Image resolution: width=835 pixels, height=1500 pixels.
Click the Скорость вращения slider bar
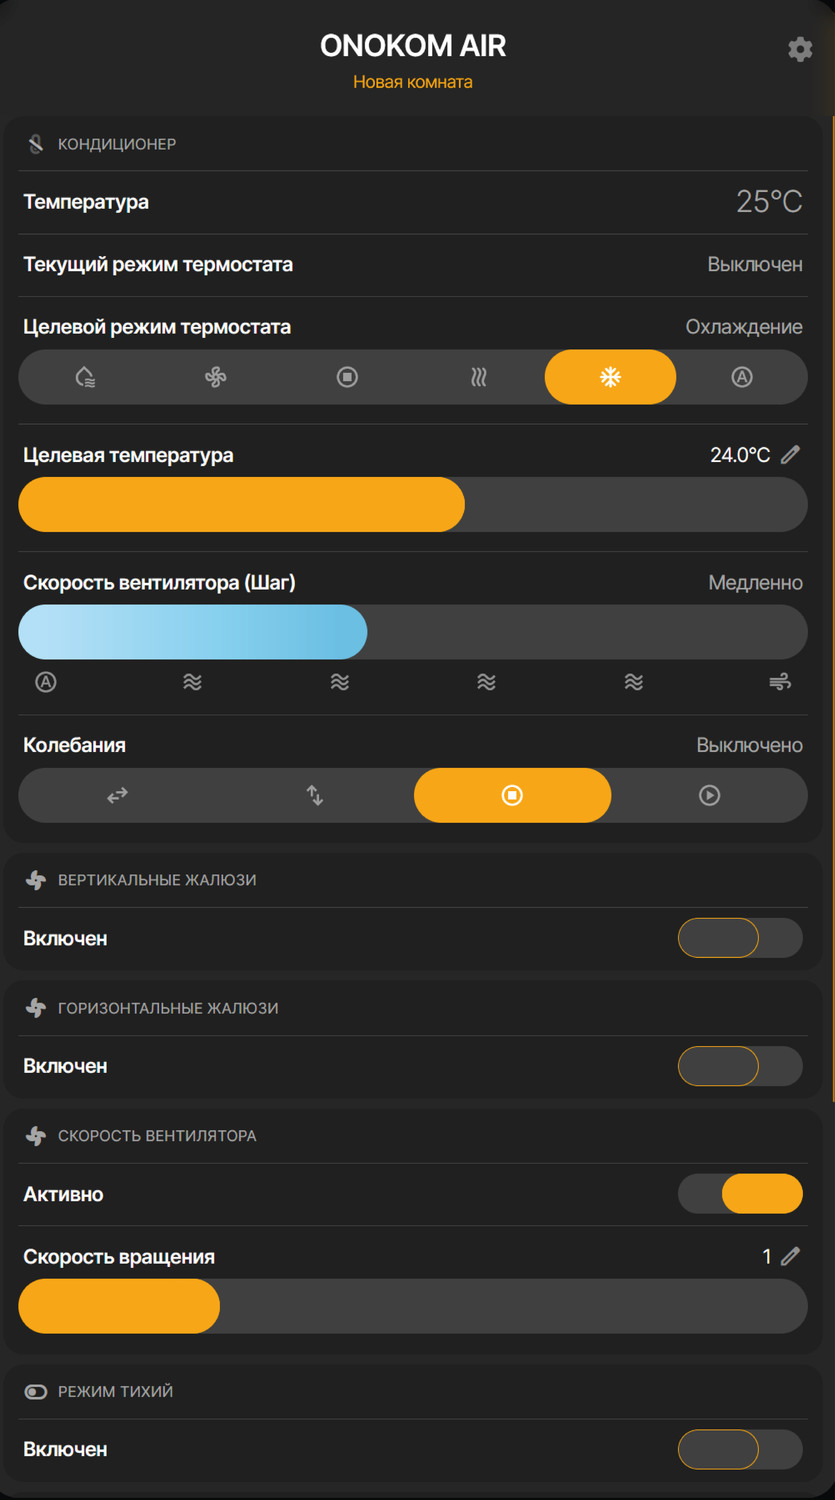pyautogui.click(x=412, y=1306)
